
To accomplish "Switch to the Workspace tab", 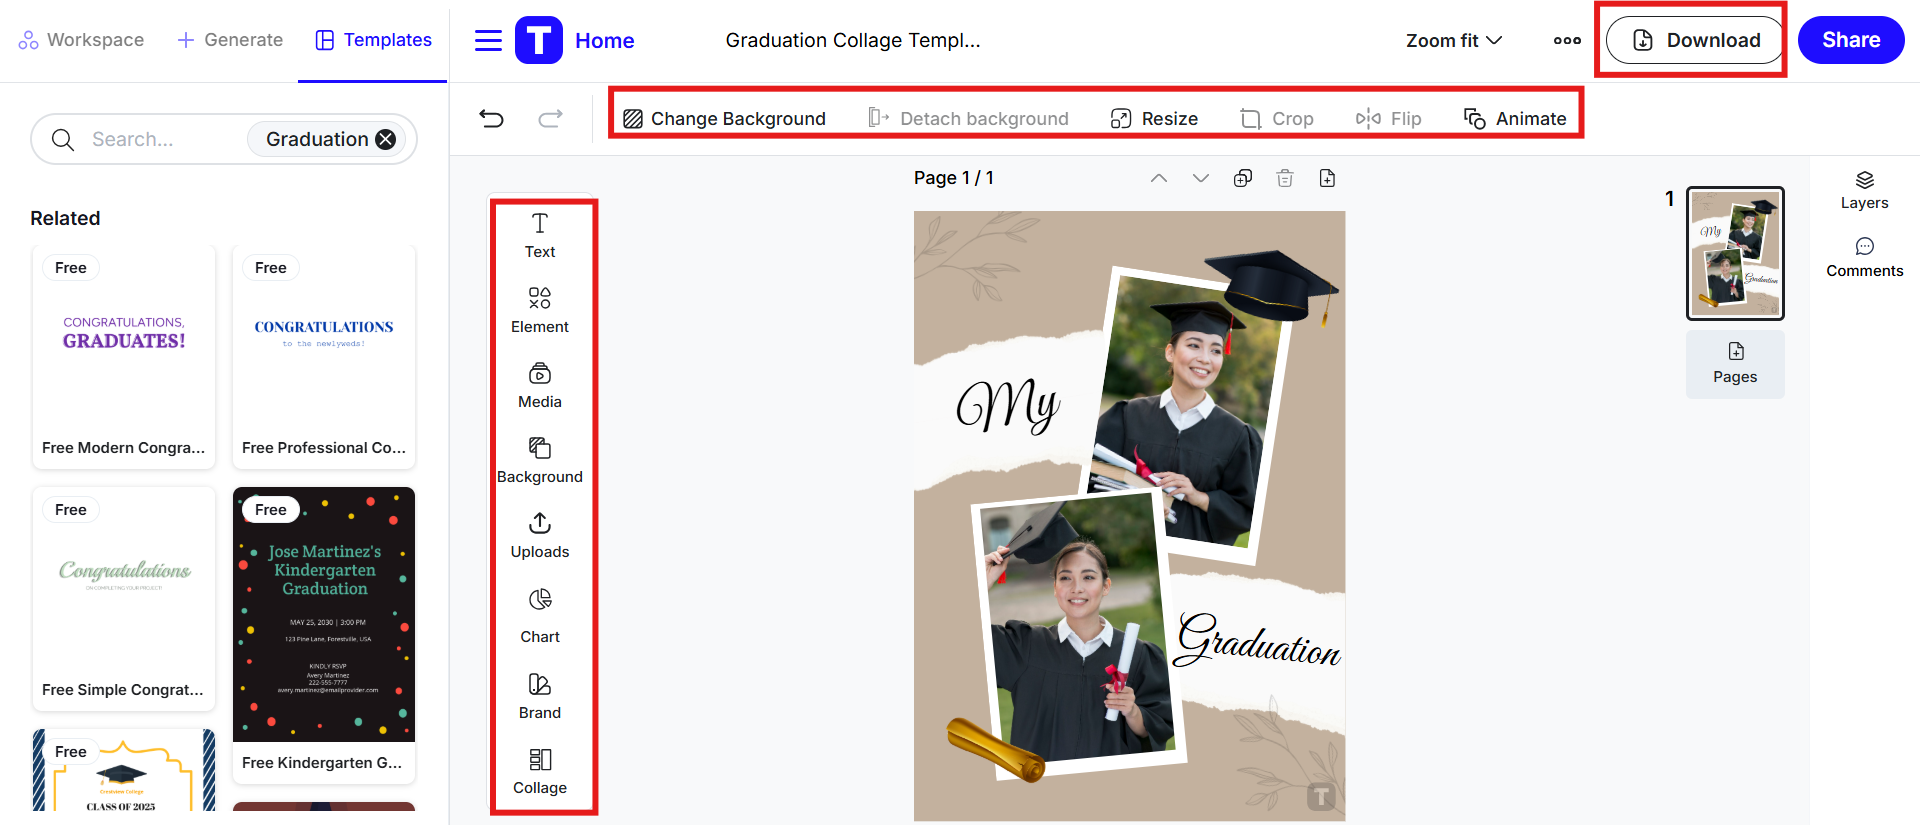I will (81, 40).
